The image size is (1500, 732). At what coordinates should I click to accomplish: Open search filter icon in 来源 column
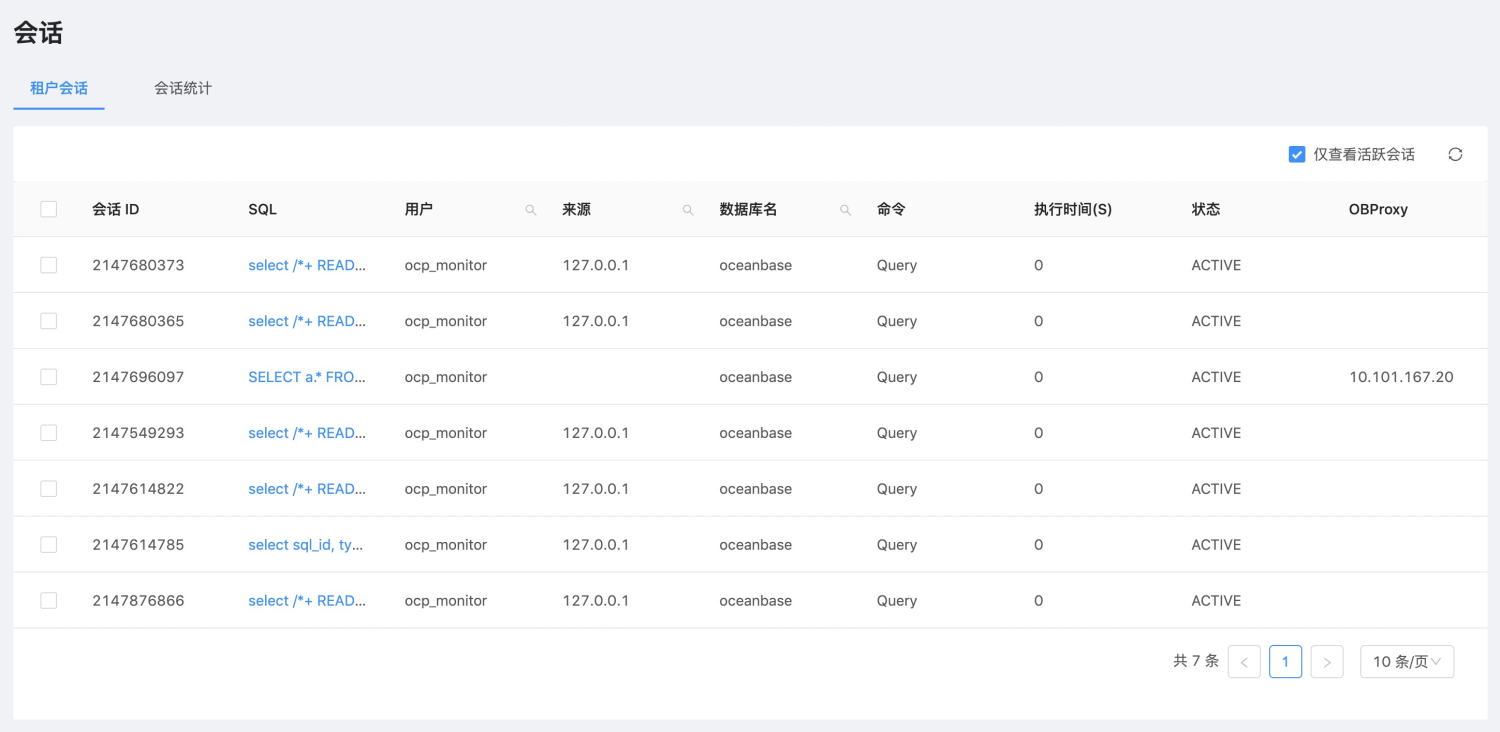tap(688, 210)
